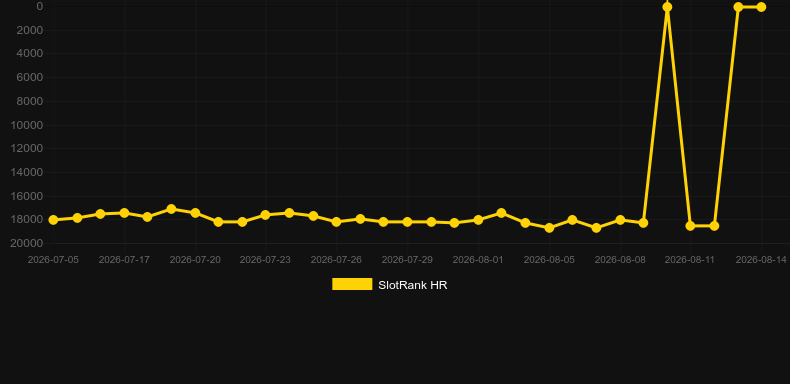The height and width of the screenshot is (384, 790).
Task: Click y-axis label 14000
Action: [27, 172]
